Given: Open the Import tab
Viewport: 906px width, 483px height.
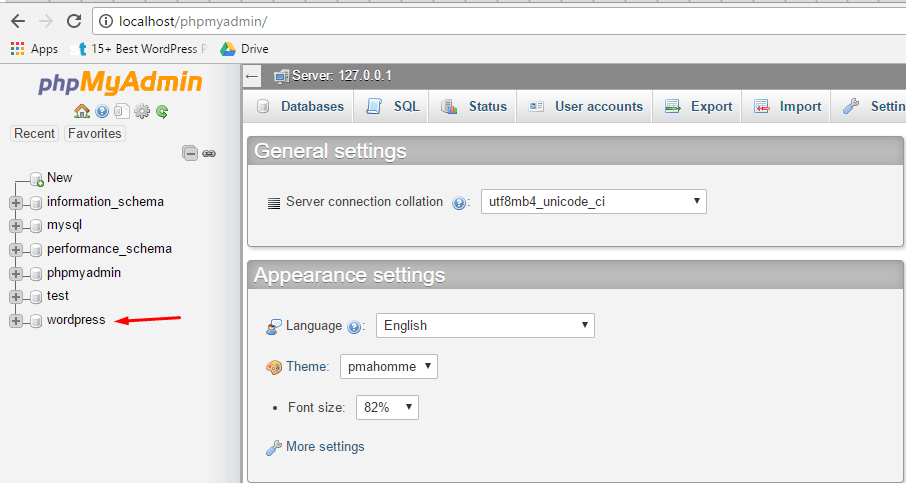Looking at the screenshot, I should click(x=786, y=106).
